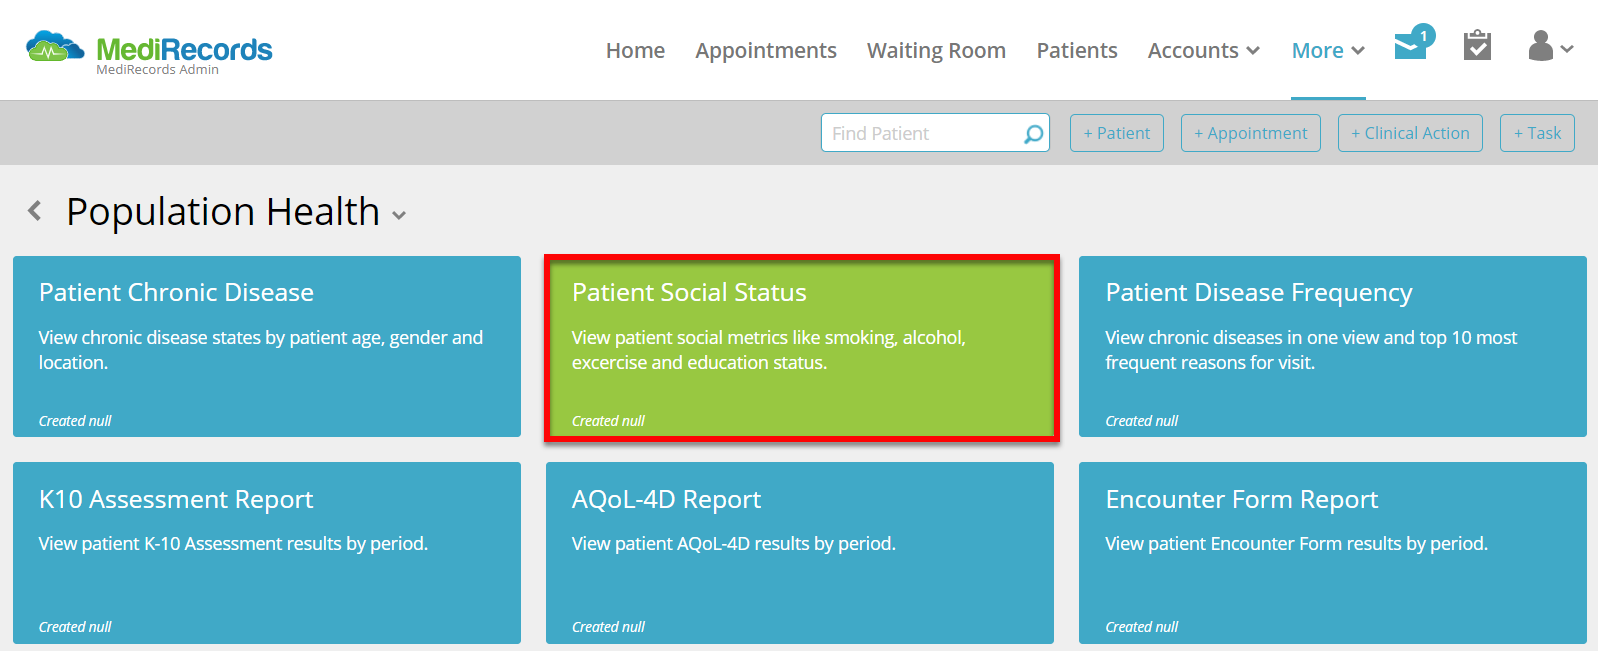Open the K10 Assessment Report tile
This screenshot has height=651, width=1598.
tap(266, 552)
